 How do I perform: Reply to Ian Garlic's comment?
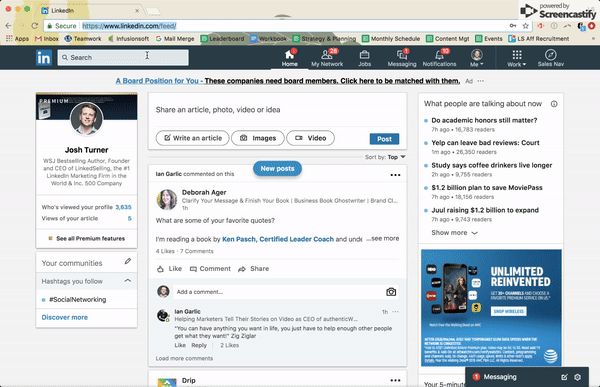coord(199,345)
